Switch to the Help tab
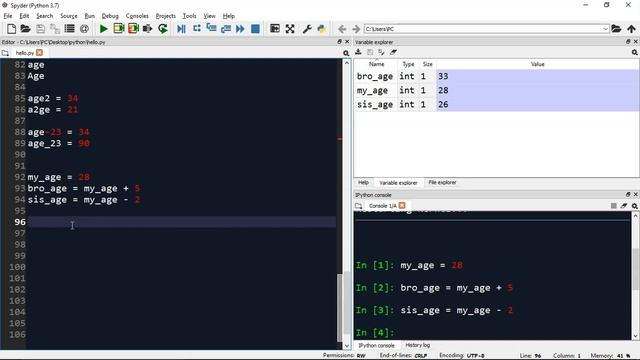Image resolution: width=640 pixels, height=360 pixels. [x=363, y=182]
